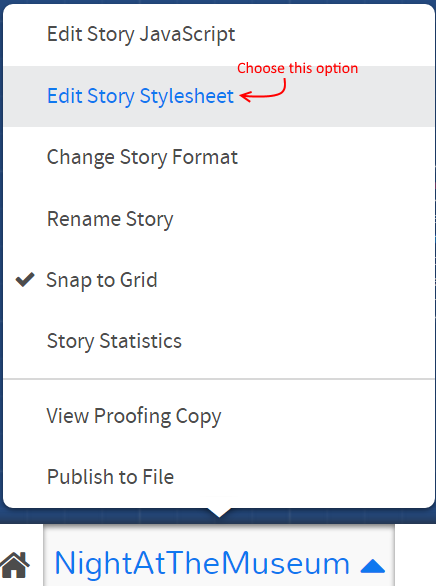This screenshot has width=436, height=586.
Task: Click the divider line above View Proofing Copy
Action: pos(219,379)
